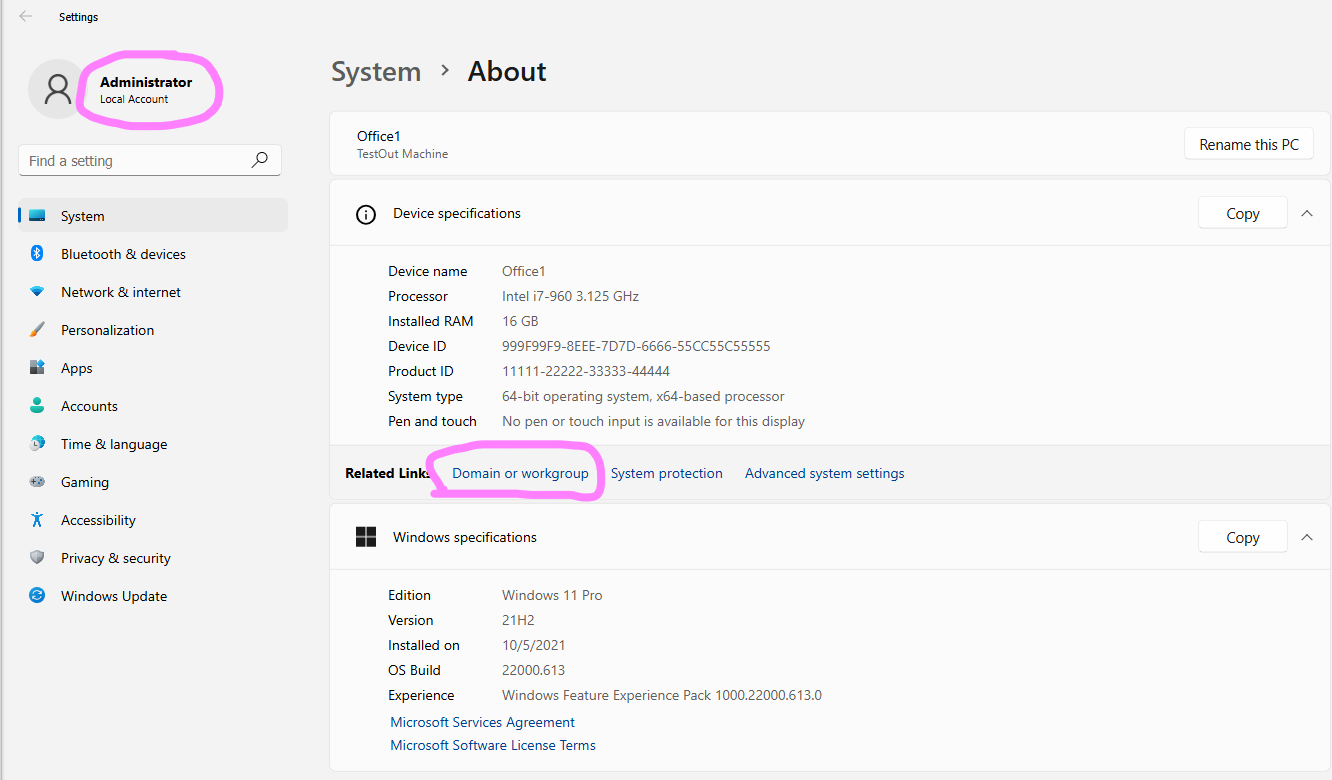Click the Bluetooth icon in sidebar
Screen dimensions: 1332x780
[37, 254]
